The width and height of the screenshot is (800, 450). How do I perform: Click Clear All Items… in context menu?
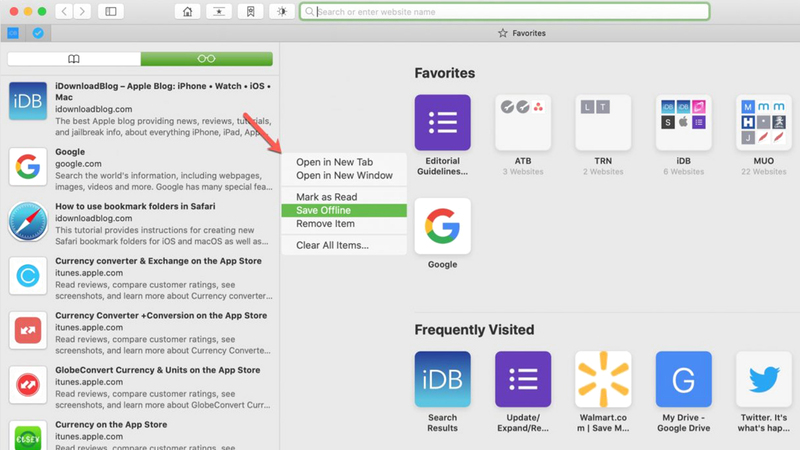pyautogui.click(x=332, y=245)
